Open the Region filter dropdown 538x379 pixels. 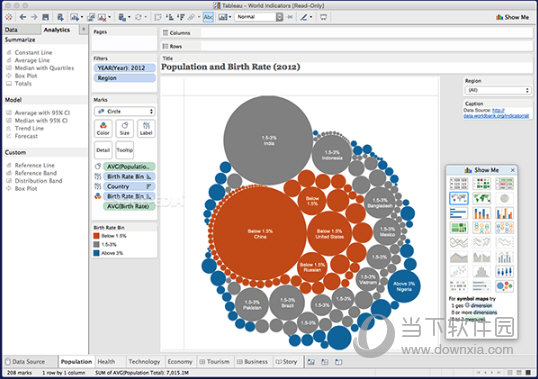(498, 90)
